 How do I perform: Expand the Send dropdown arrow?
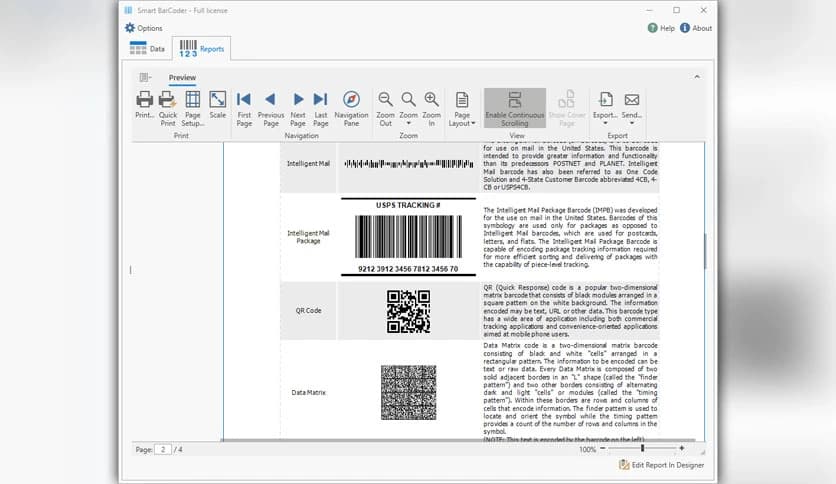(x=632, y=124)
